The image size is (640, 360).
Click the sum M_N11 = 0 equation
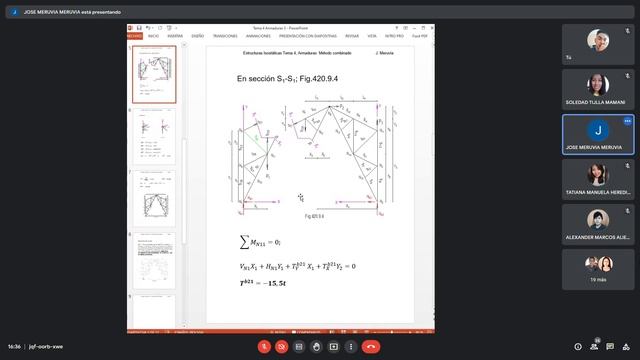coord(260,242)
